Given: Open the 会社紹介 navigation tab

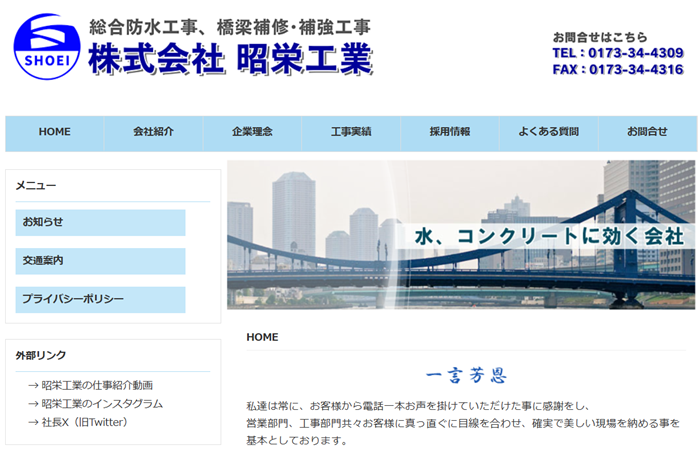Looking at the screenshot, I should pyautogui.click(x=154, y=132).
